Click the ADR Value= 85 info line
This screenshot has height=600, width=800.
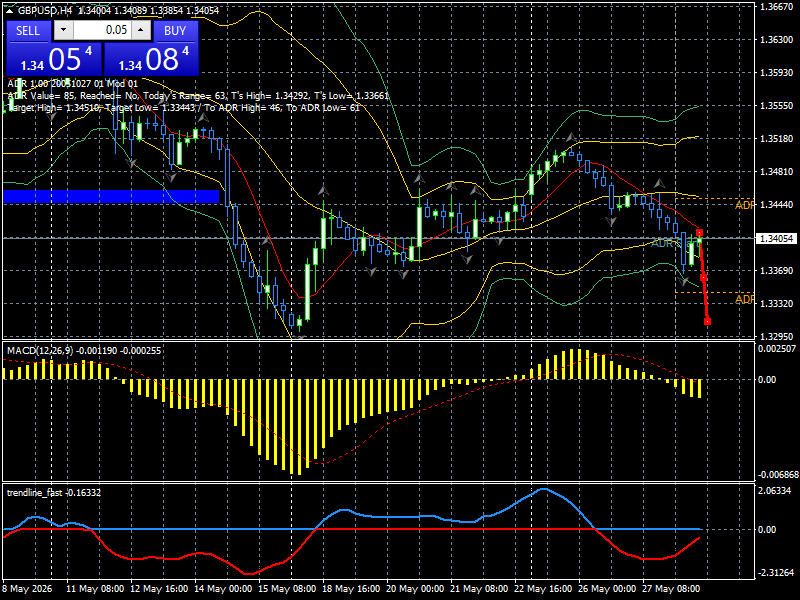pos(198,96)
